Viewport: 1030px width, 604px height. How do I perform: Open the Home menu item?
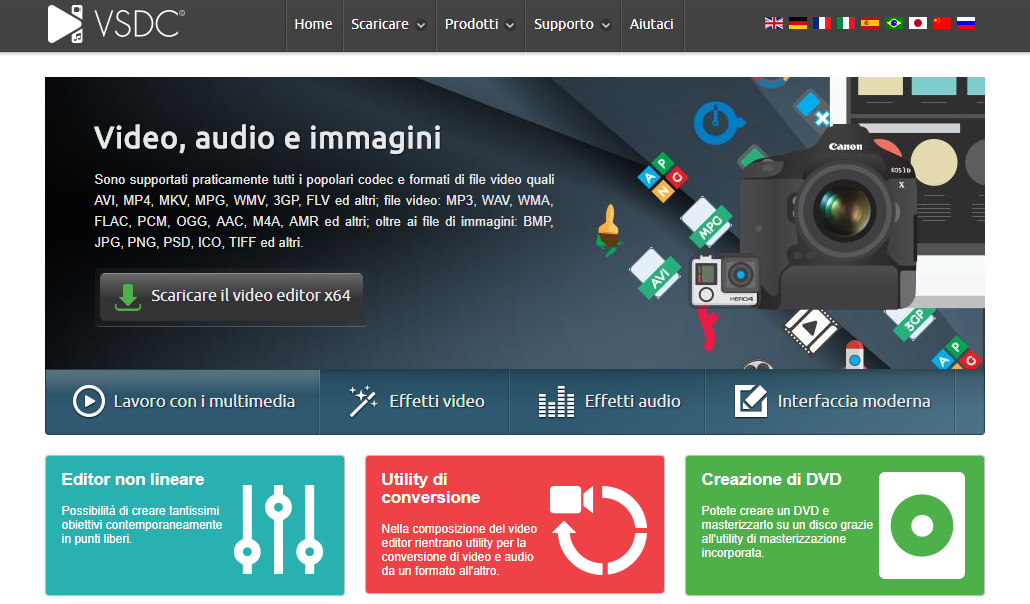pyautogui.click(x=313, y=24)
